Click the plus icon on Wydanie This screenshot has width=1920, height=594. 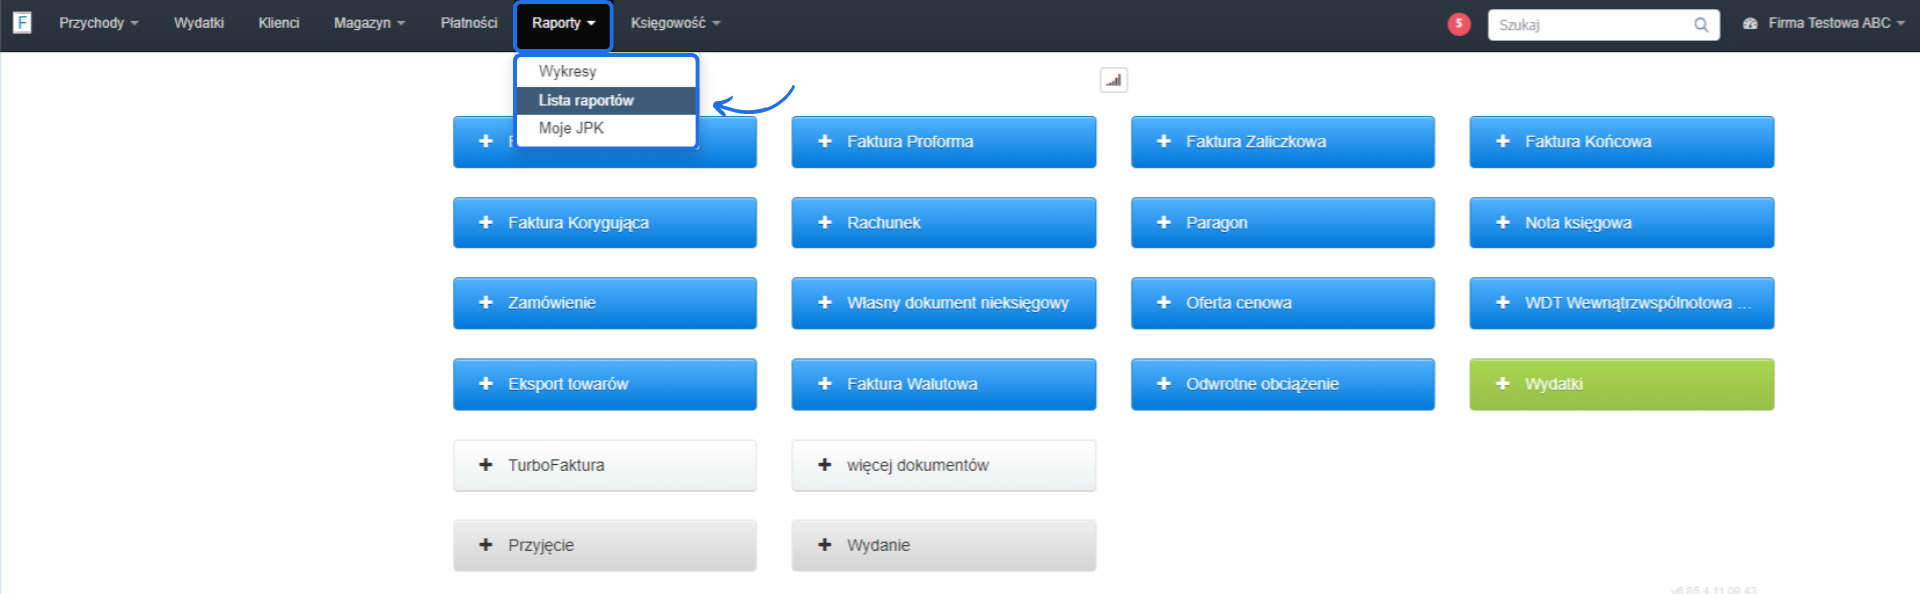point(825,545)
